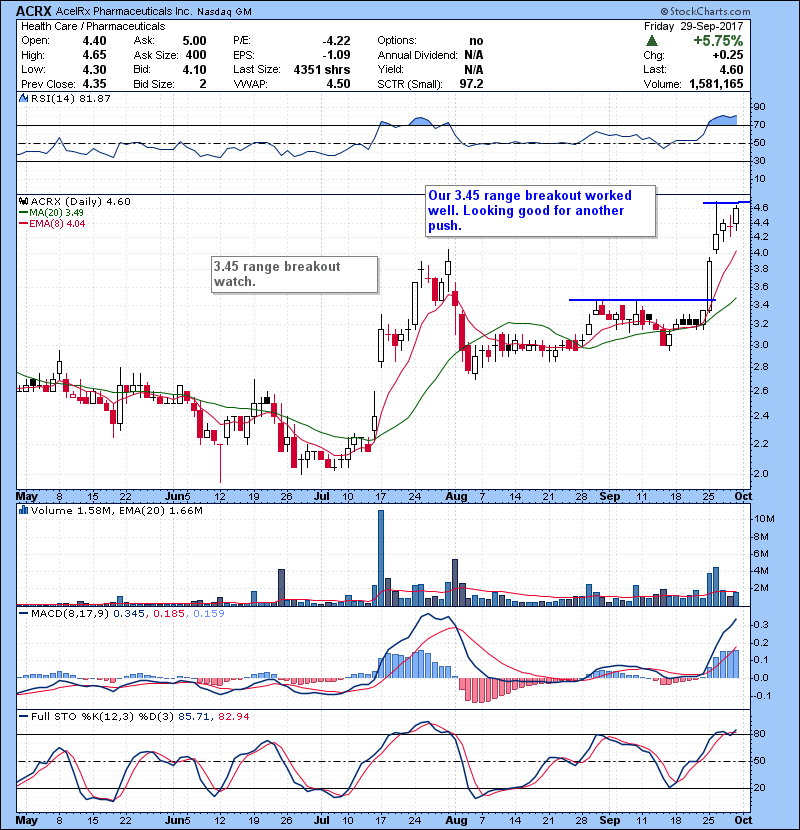
Task: Click the Chg +0.25 value
Action: coord(727,55)
